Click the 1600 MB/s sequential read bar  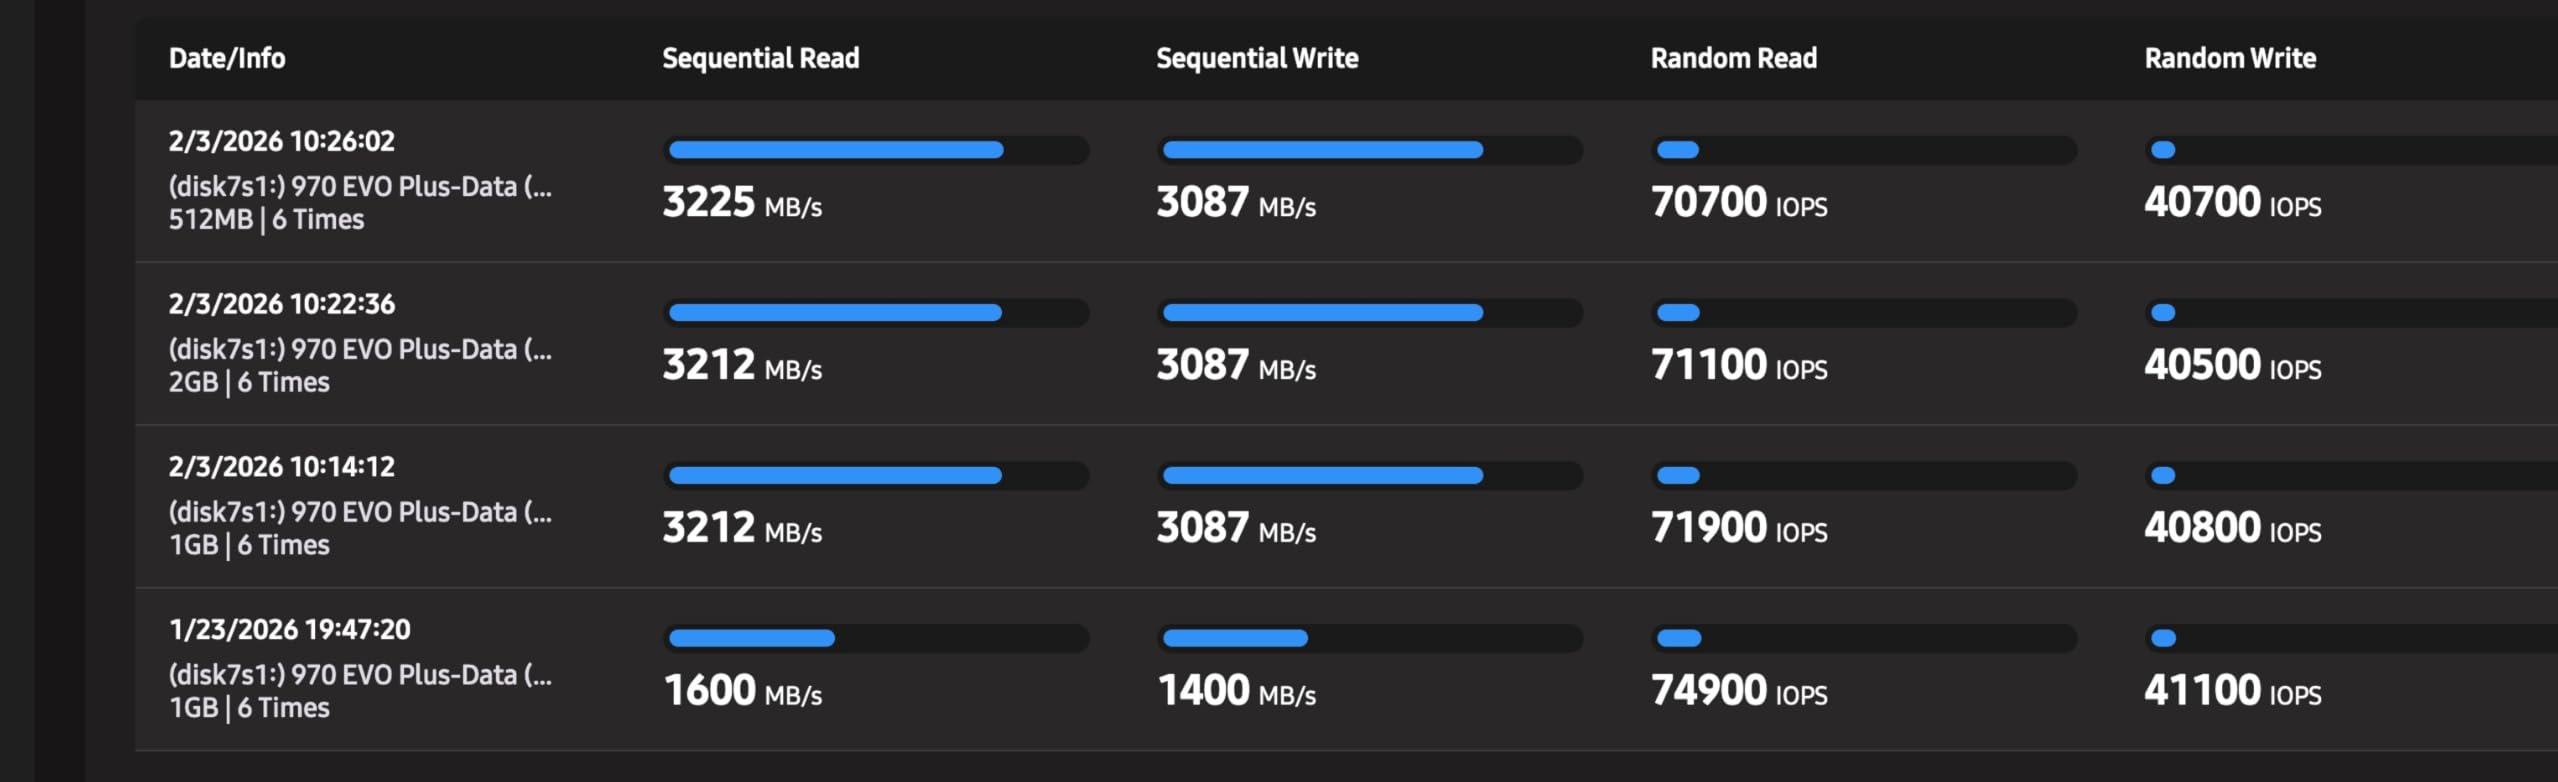pos(876,638)
